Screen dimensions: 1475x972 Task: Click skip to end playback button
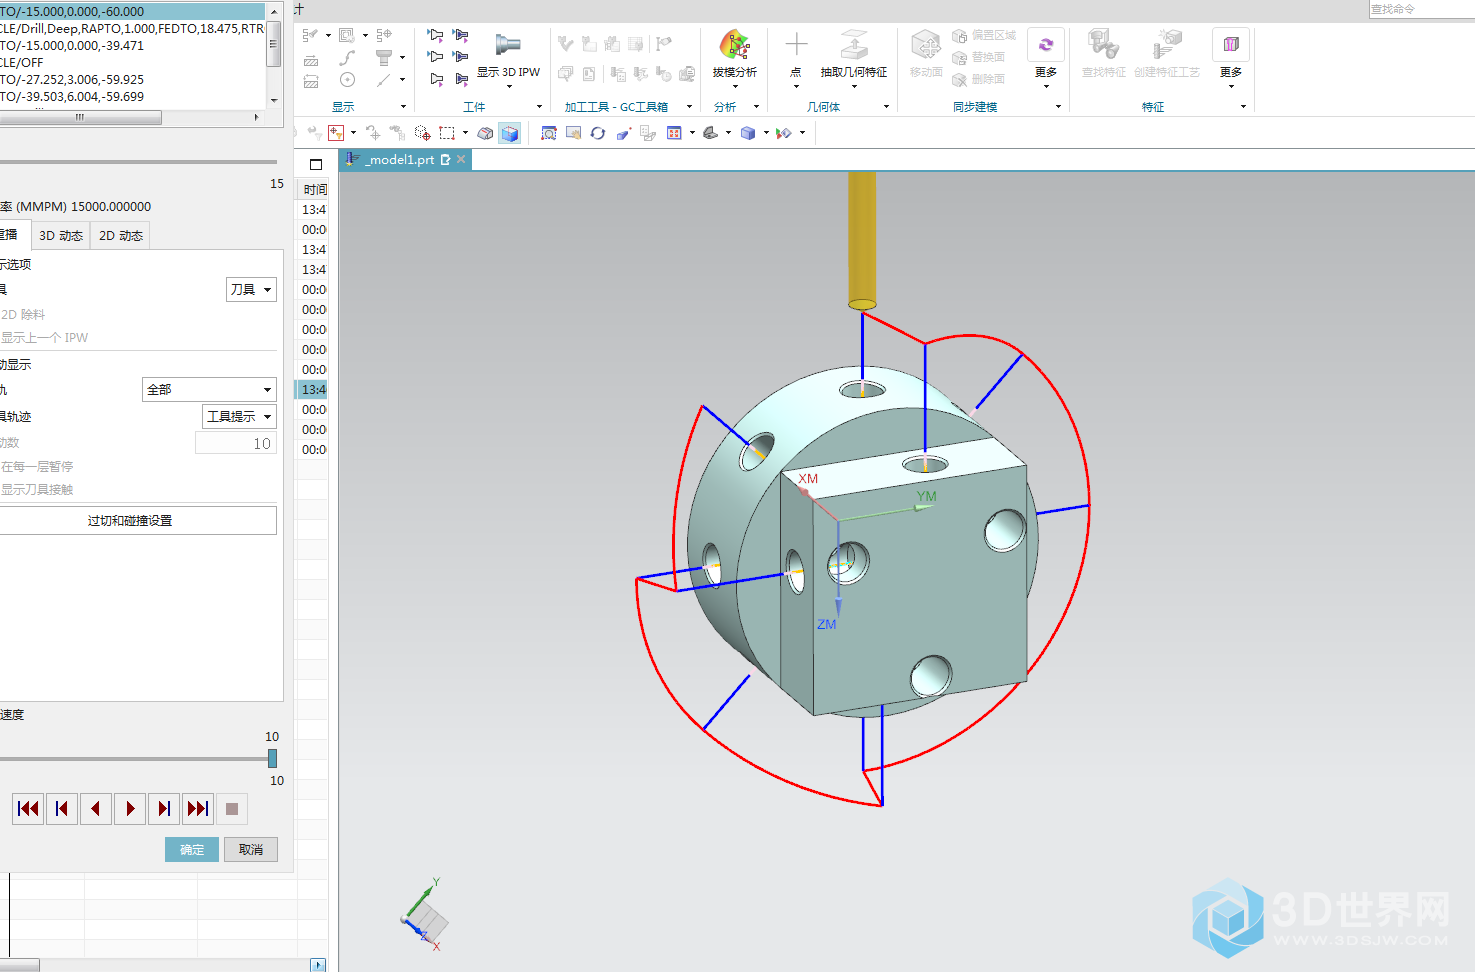(198, 809)
